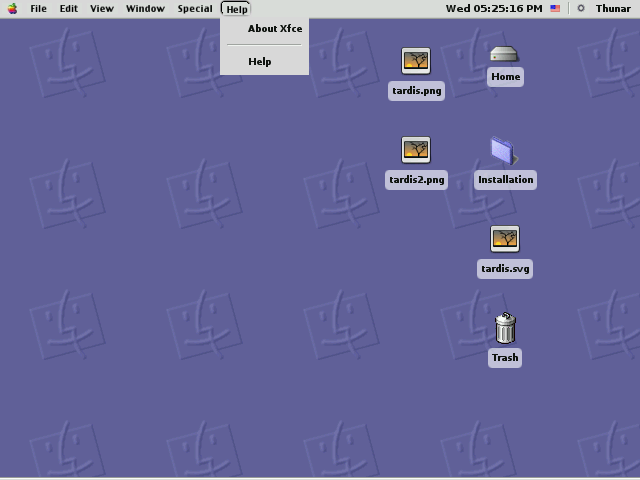Click the Home label
Viewport: 640px width, 480px height.
pos(505,77)
